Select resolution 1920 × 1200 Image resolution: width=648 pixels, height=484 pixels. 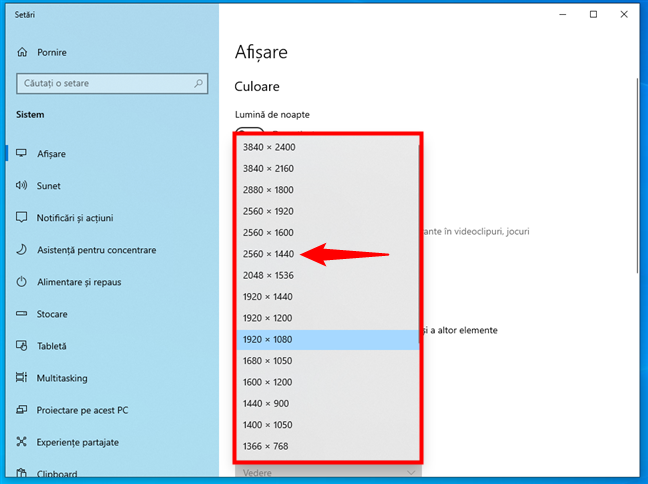tap(327, 318)
